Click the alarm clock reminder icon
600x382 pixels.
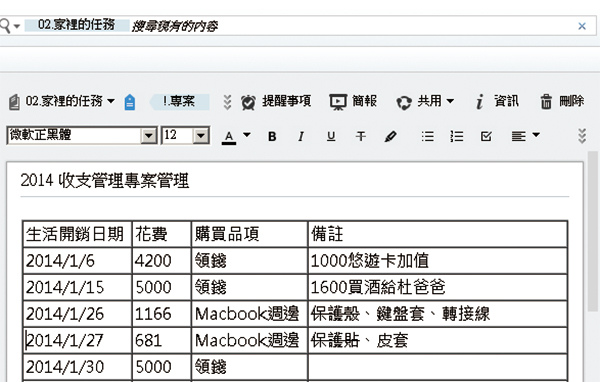248,102
